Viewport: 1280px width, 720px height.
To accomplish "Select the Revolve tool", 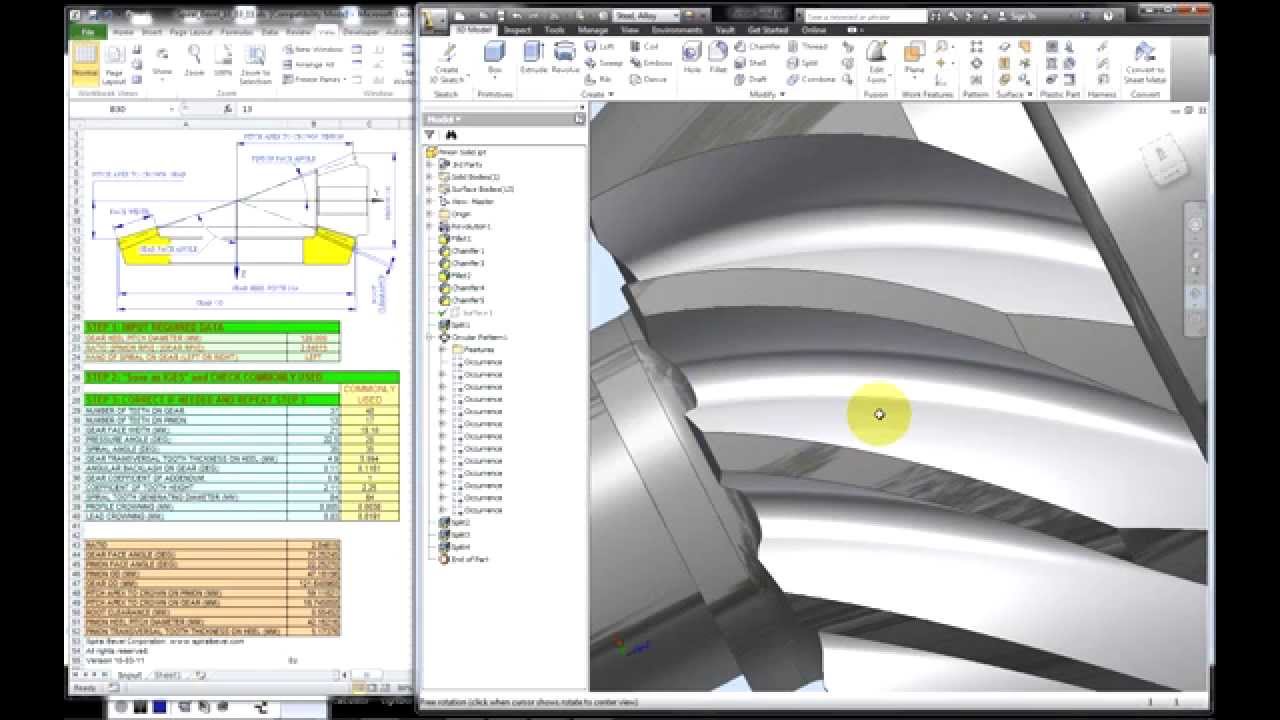I will coord(565,58).
